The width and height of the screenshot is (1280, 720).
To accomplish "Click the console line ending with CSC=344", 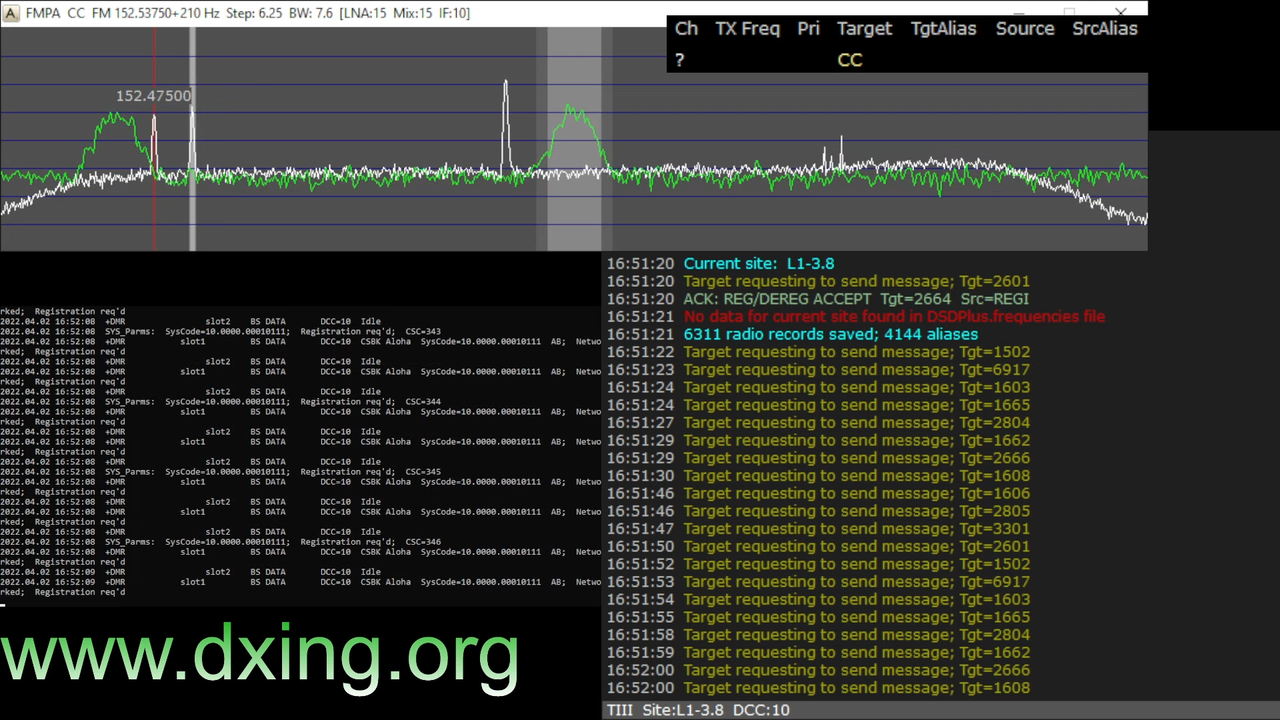I will [220, 402].
